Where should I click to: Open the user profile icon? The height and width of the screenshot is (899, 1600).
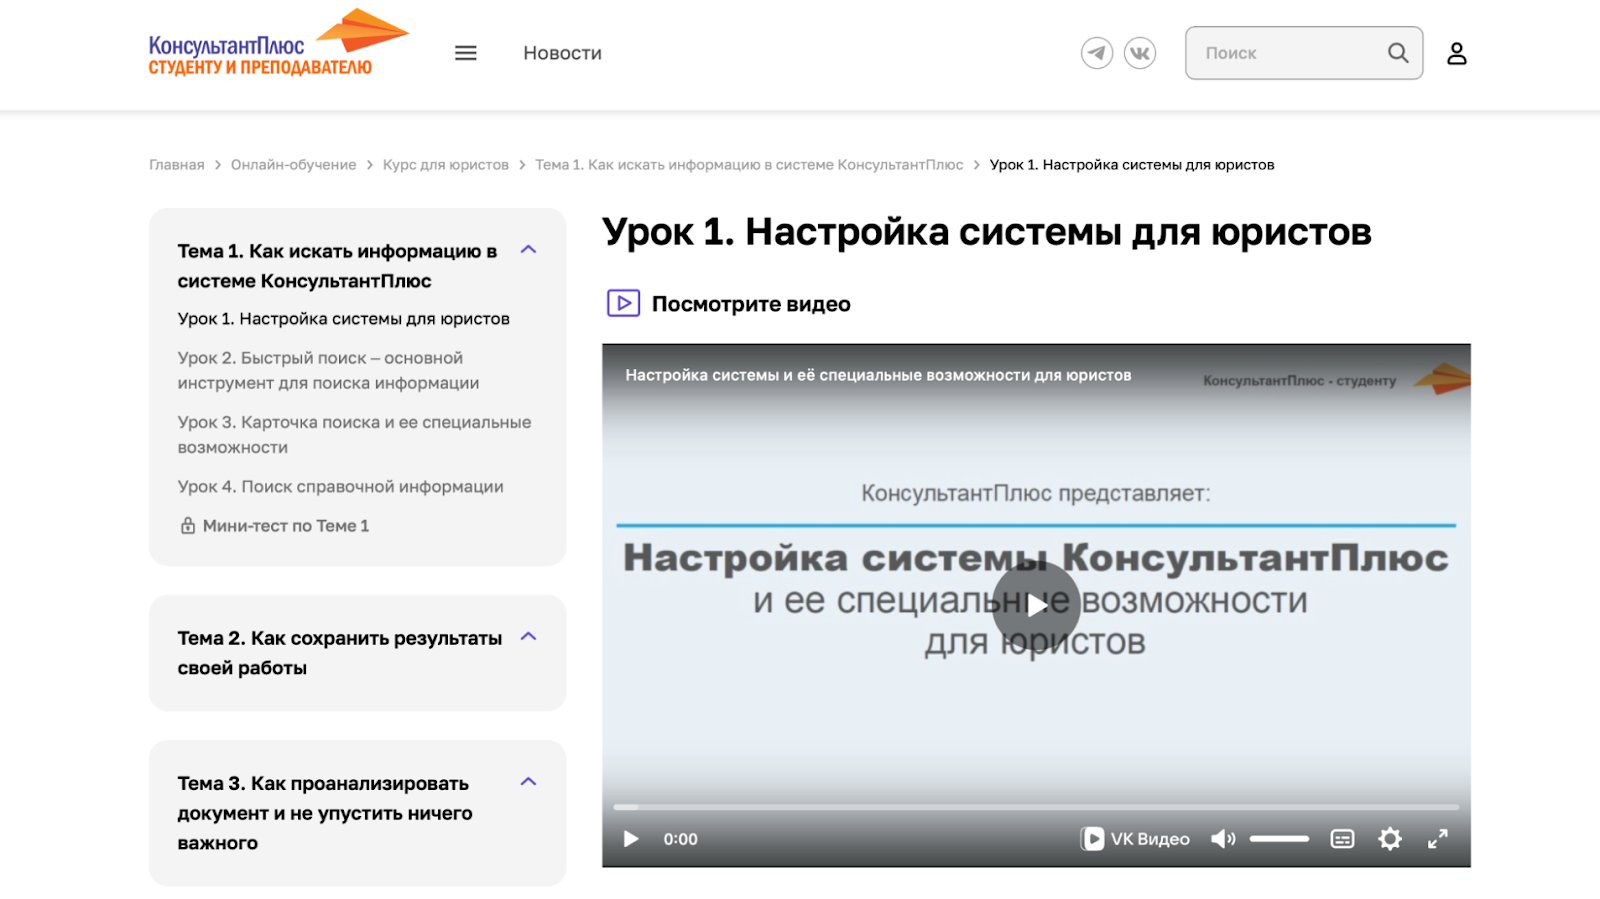point(1457,53)
